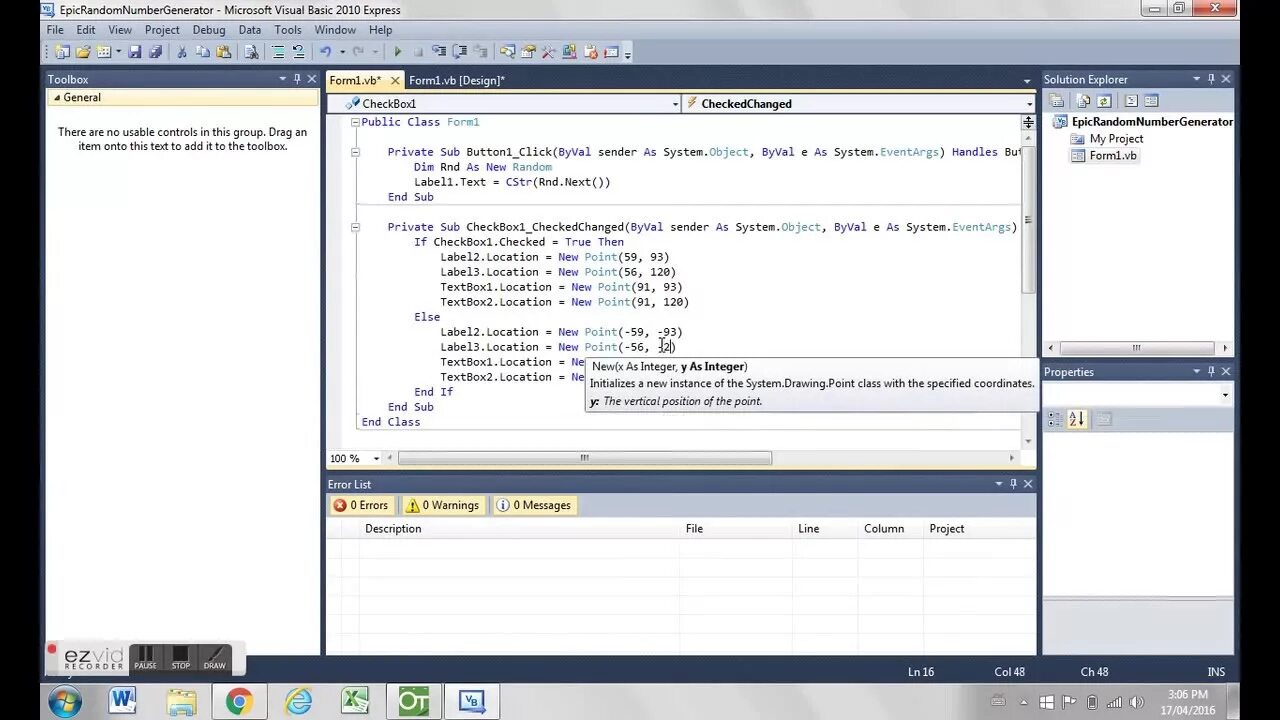1280x720 pixels.
Task: Open the Undo history dropdown arrow
Action: [342, 52]
